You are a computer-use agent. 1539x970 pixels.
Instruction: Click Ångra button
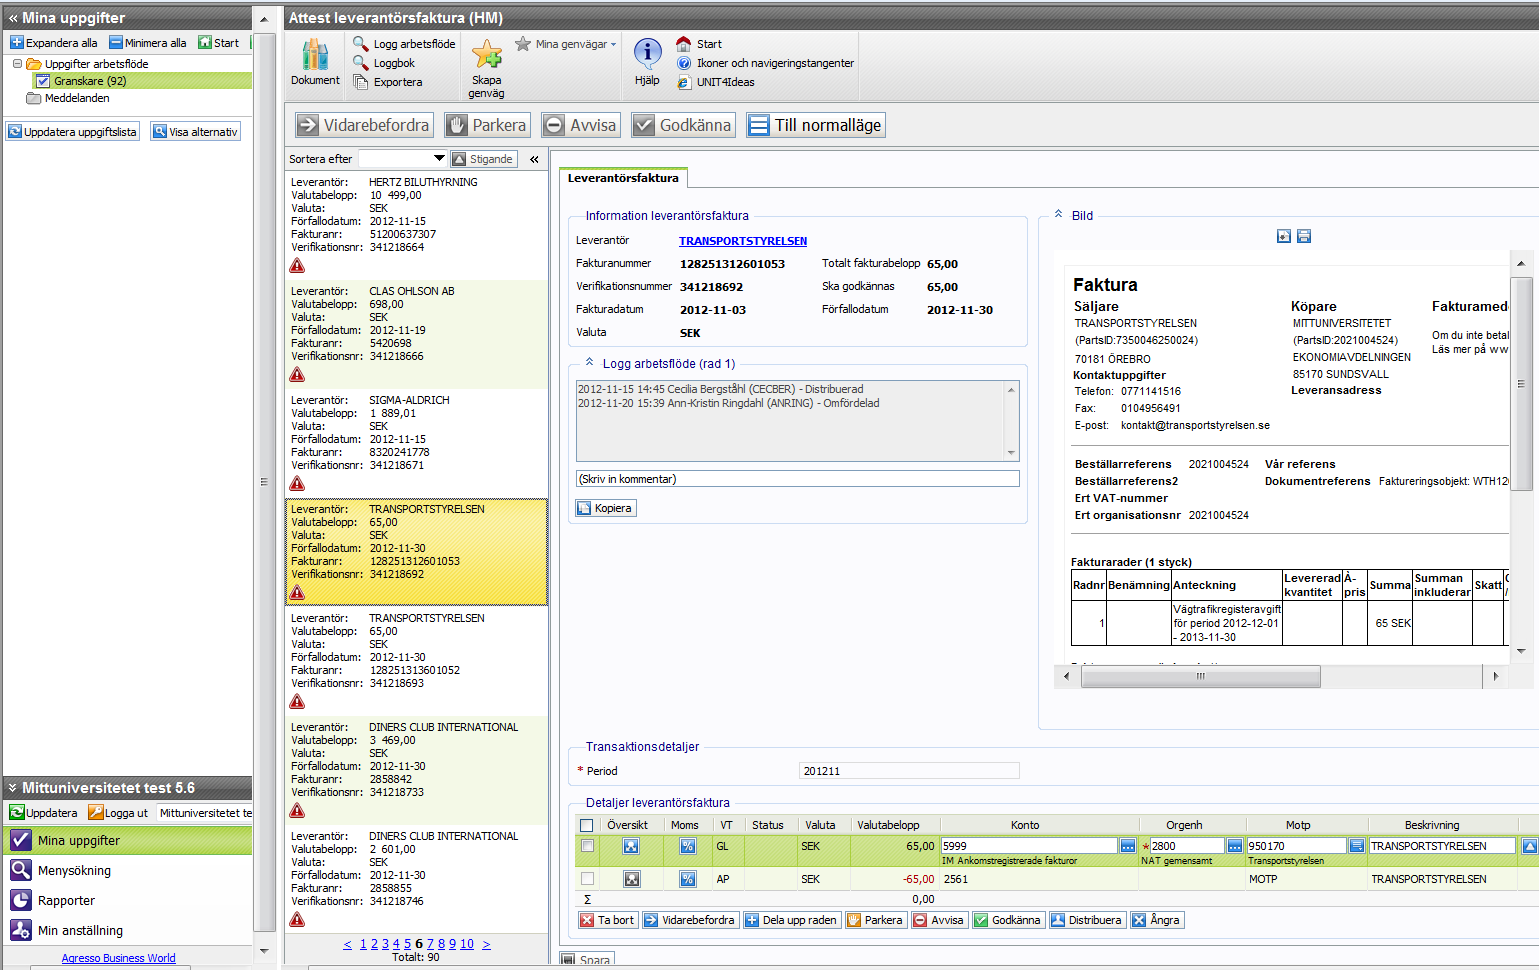click(x=1157, y=920)
